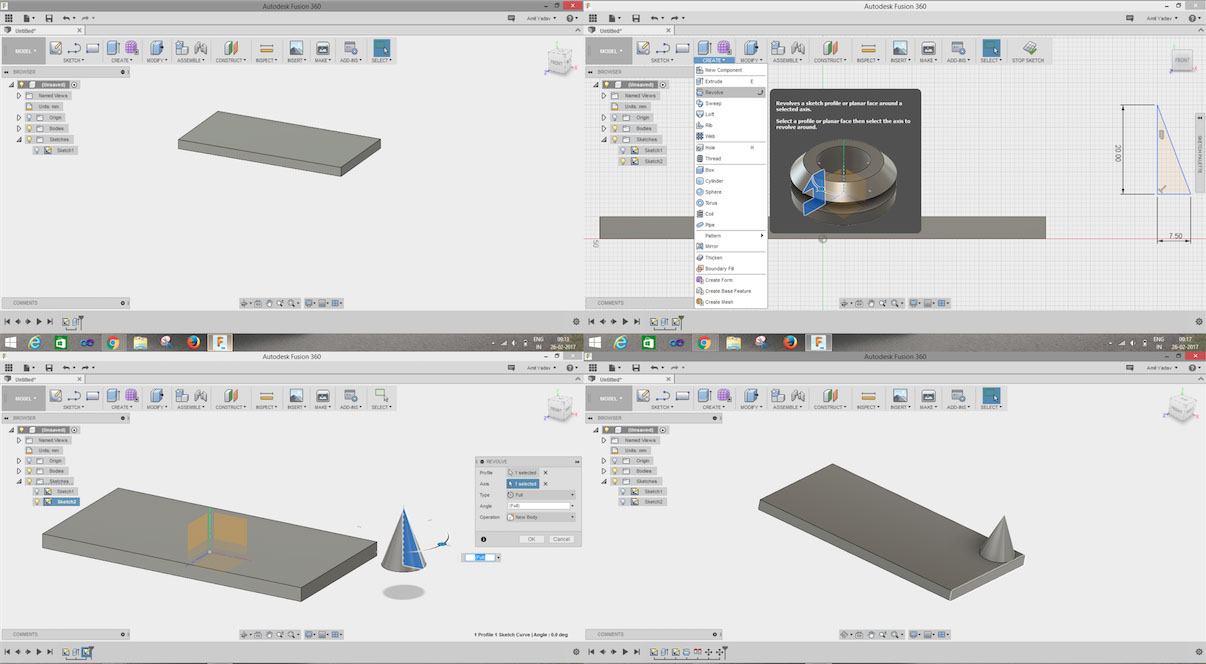The image size is (1206, 664).
Task: Click the Create Form icon in Create menu
Action: 698,280
